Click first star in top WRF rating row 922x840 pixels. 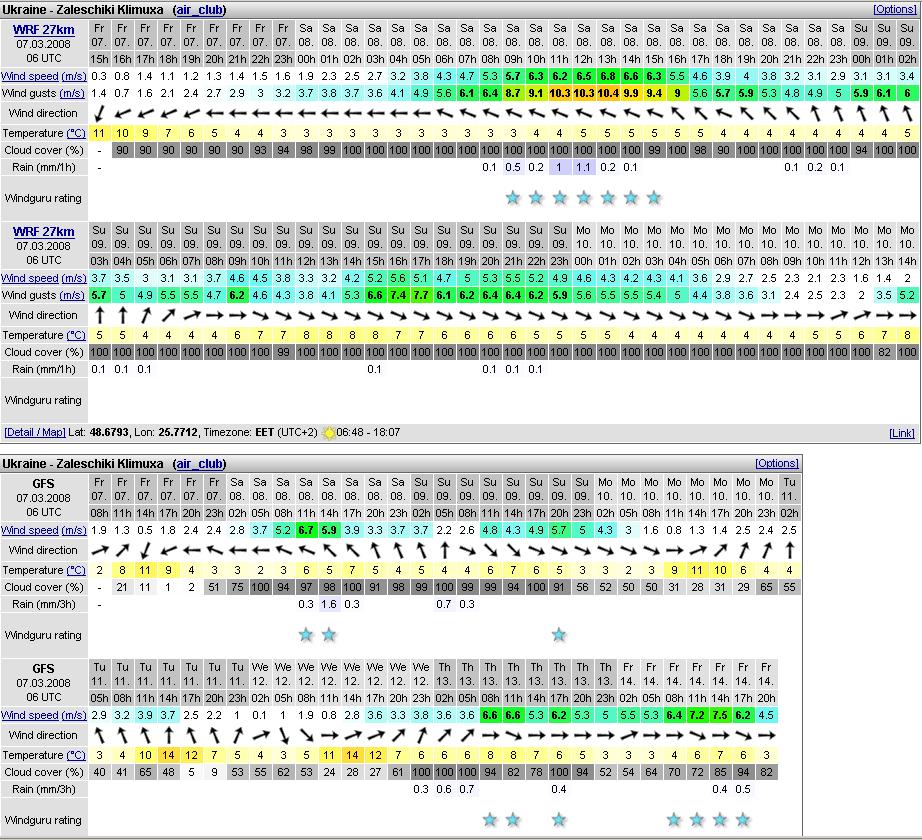tap(513, 197)
